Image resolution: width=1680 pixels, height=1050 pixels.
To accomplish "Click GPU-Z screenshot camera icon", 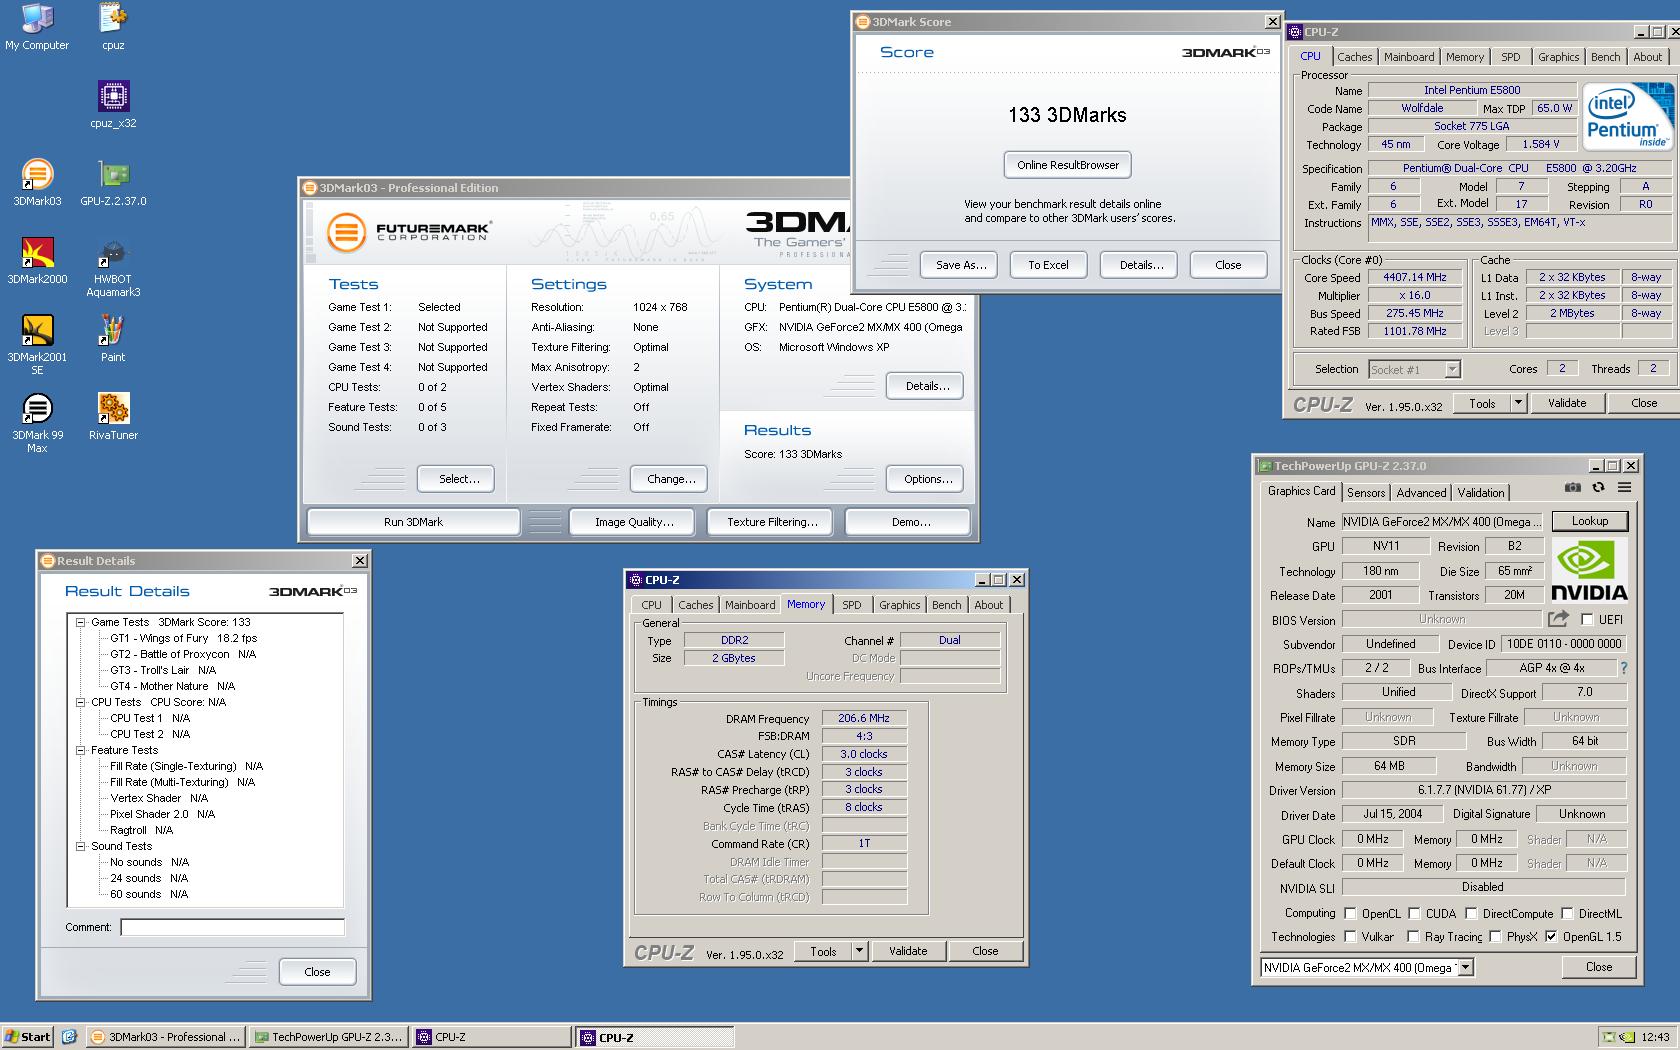I will (x=1573, y=487).
